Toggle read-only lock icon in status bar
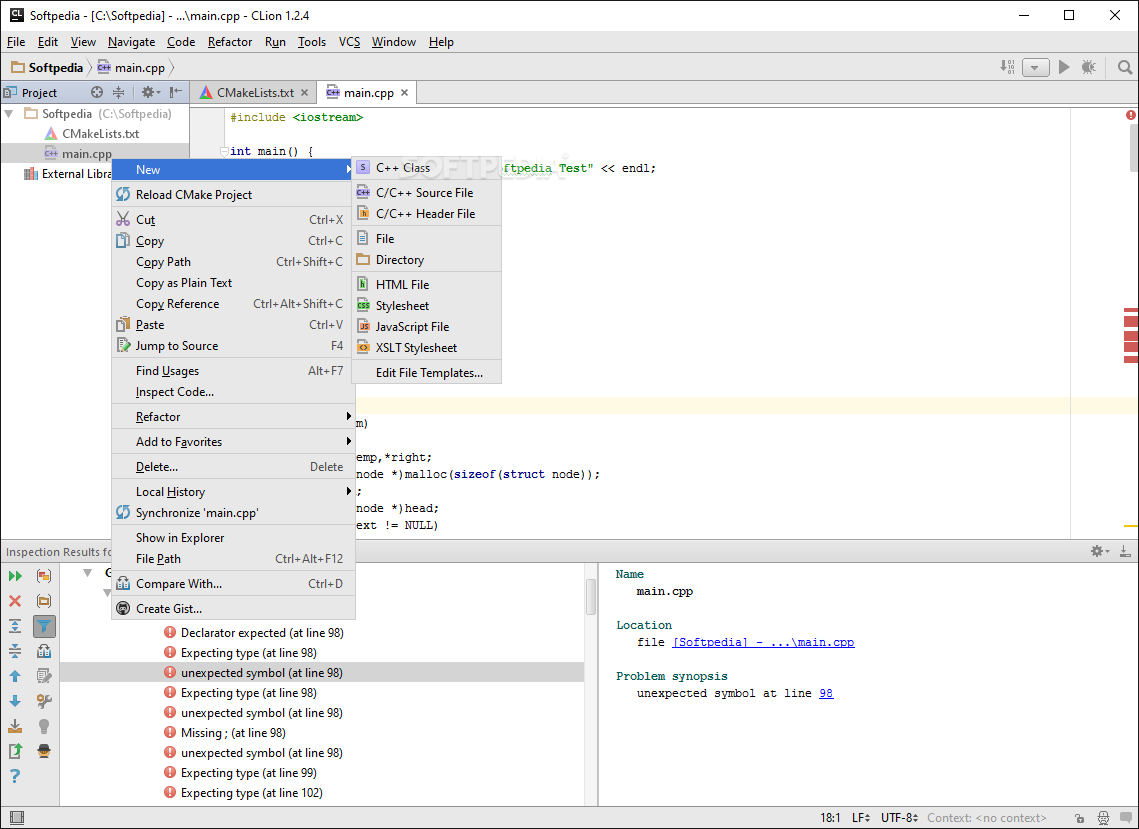The image size is (1139, 829). 1080,817
